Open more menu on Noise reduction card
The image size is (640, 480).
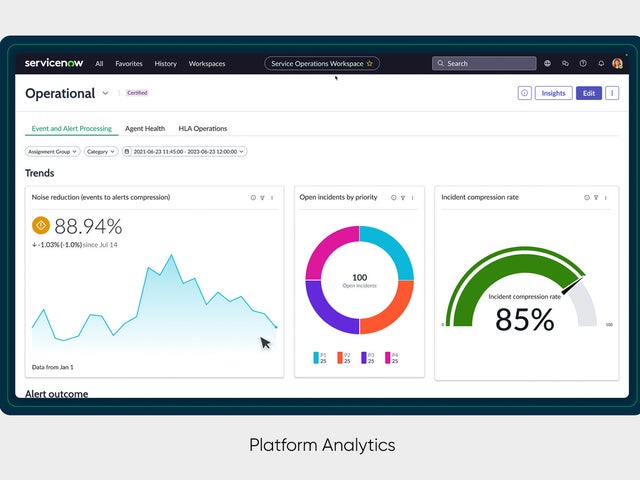point(272,198)
